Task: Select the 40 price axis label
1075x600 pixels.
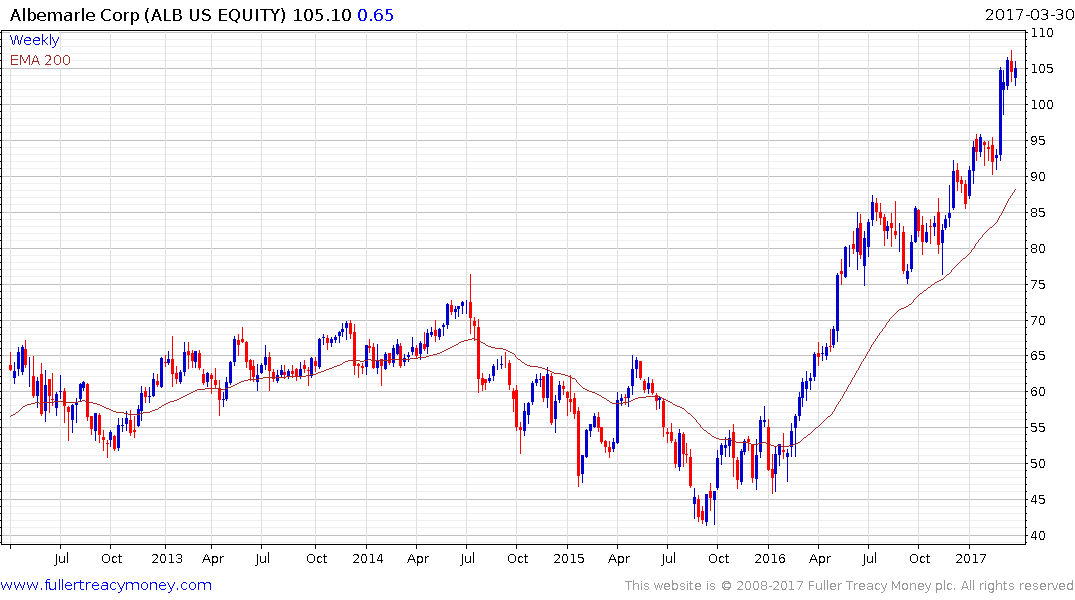Action: (x=1038, y=536)
